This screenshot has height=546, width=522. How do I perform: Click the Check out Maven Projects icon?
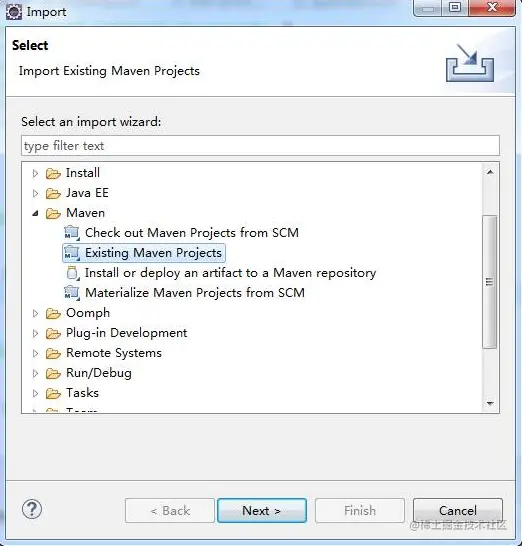72,233
